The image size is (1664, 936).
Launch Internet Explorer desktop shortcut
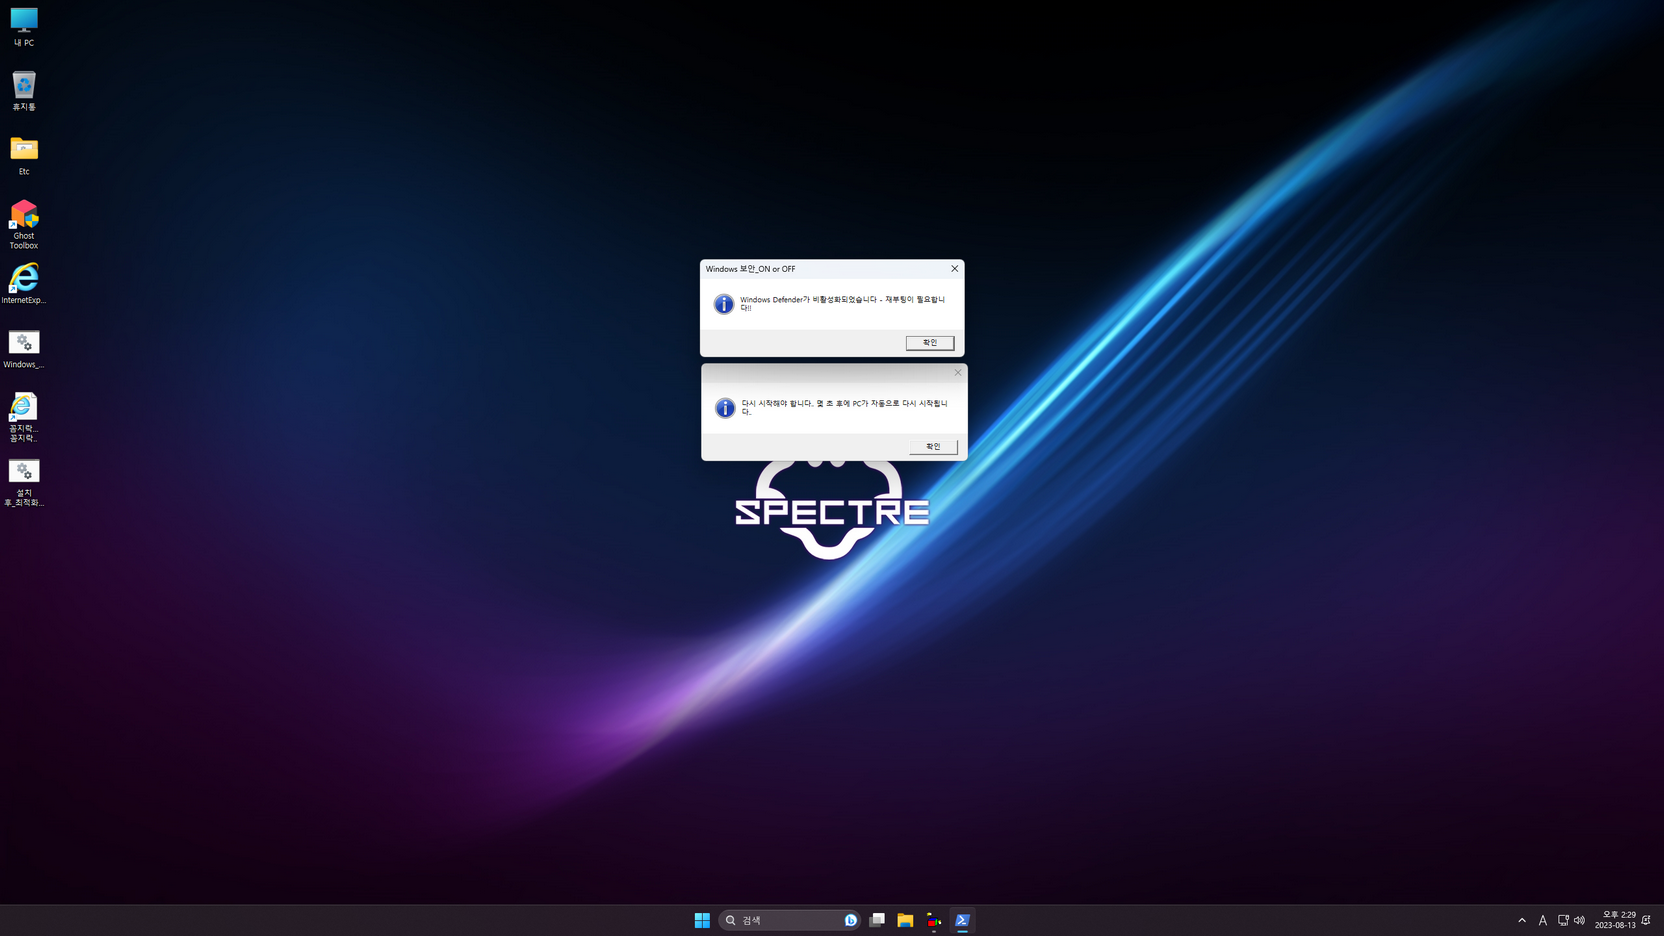tap(24, 283)
